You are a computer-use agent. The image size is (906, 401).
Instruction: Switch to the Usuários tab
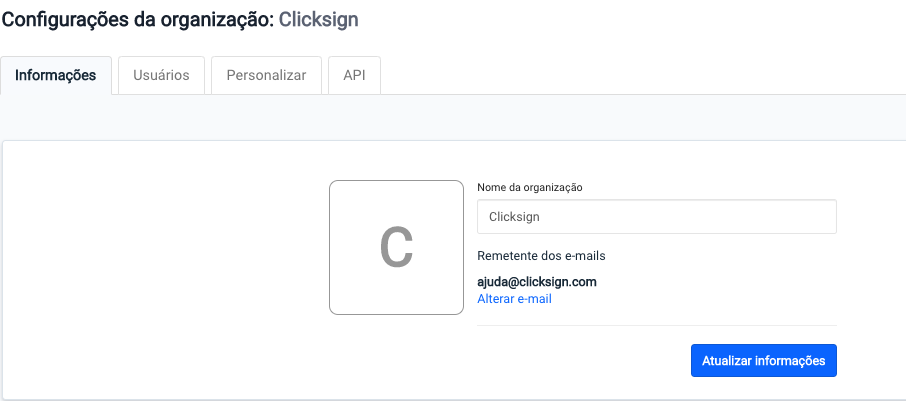pos(161,76)
